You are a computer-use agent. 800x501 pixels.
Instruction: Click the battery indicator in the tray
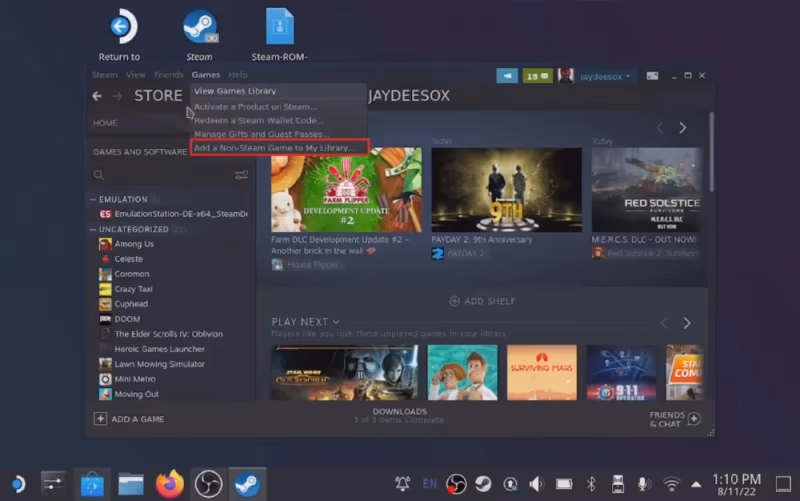coord(564,484)
